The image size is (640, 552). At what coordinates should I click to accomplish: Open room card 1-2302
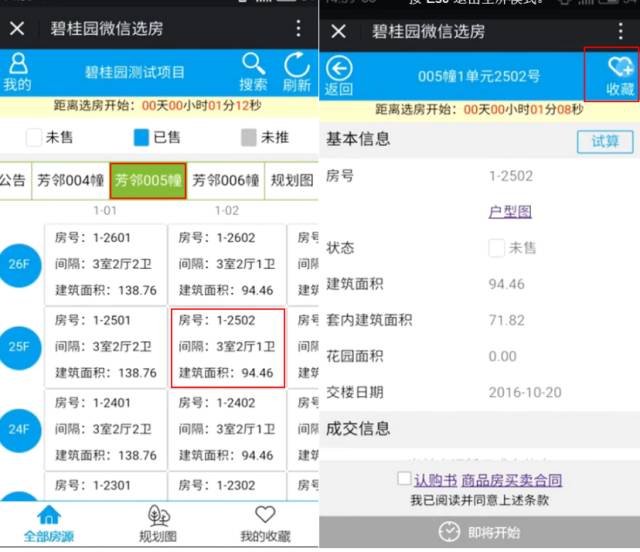pos(227,486)
